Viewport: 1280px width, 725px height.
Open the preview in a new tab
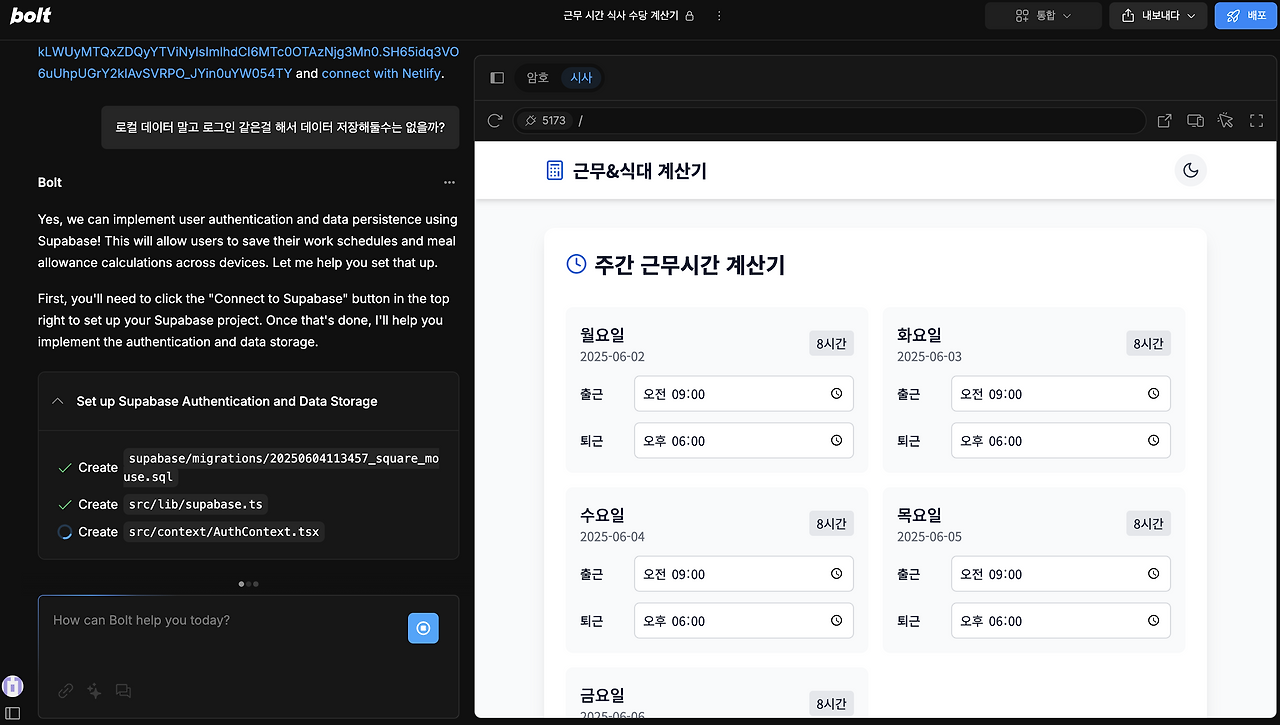pos(1164,120)
